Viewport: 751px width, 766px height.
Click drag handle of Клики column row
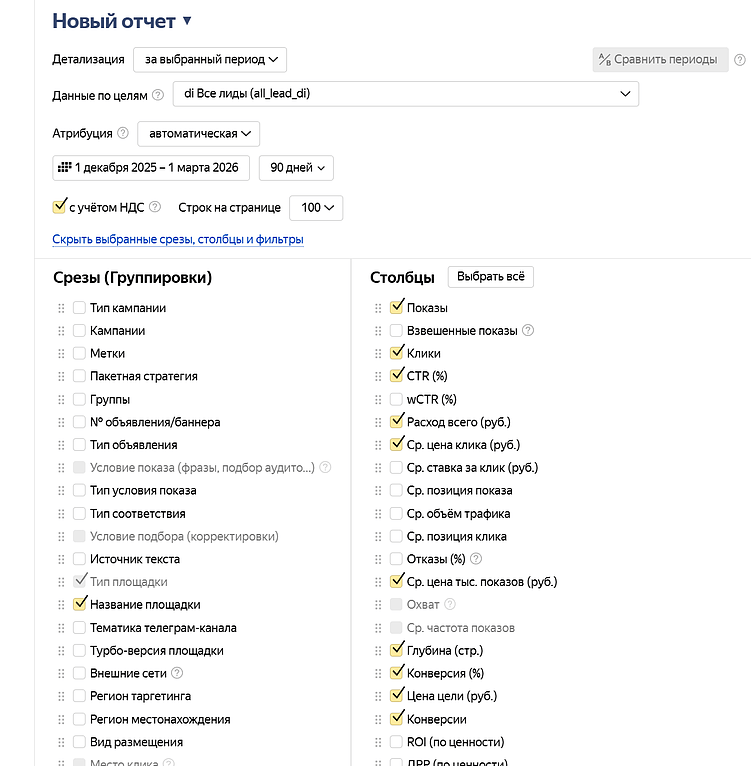point(378,353)
